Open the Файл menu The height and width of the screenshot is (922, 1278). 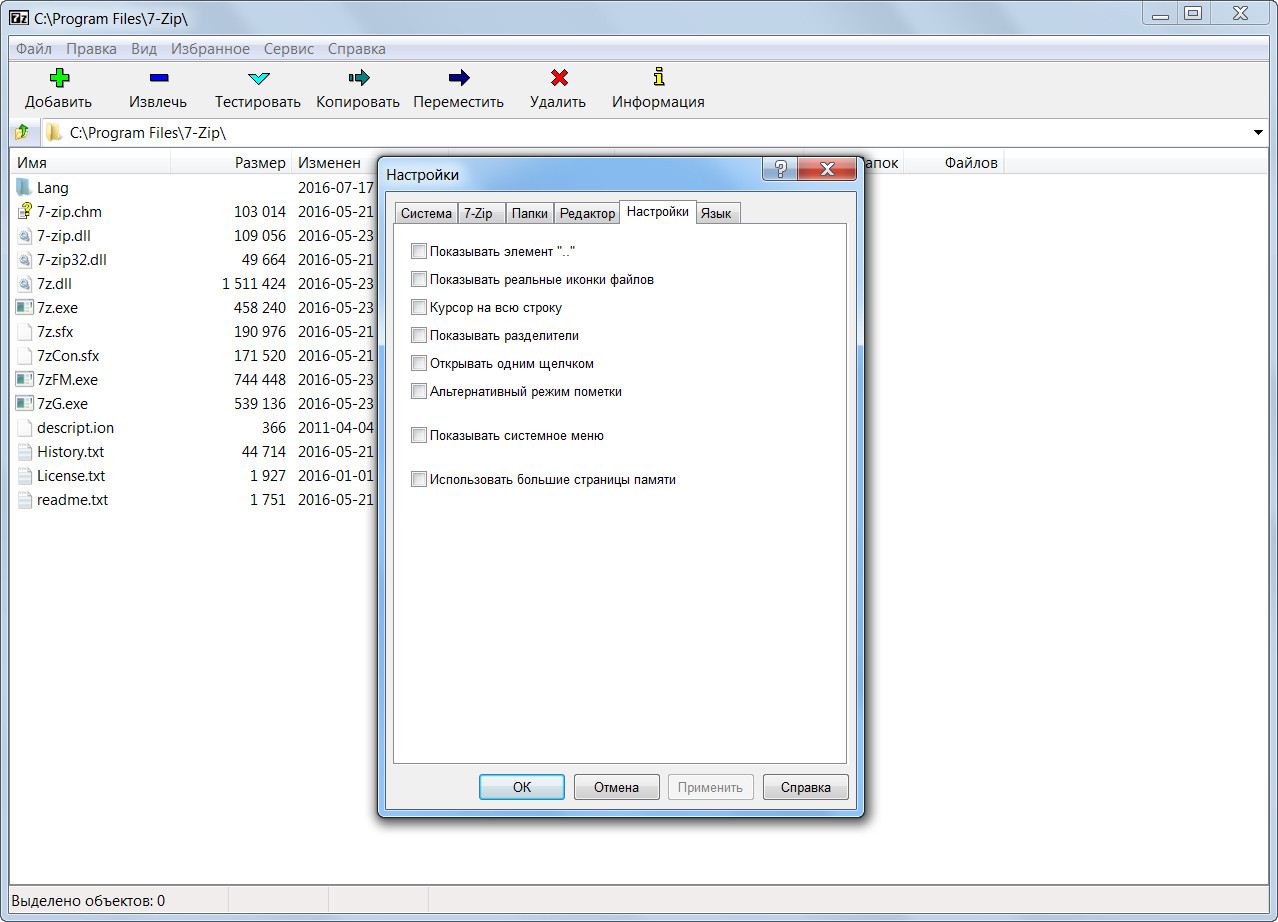(x=34, y=49)
